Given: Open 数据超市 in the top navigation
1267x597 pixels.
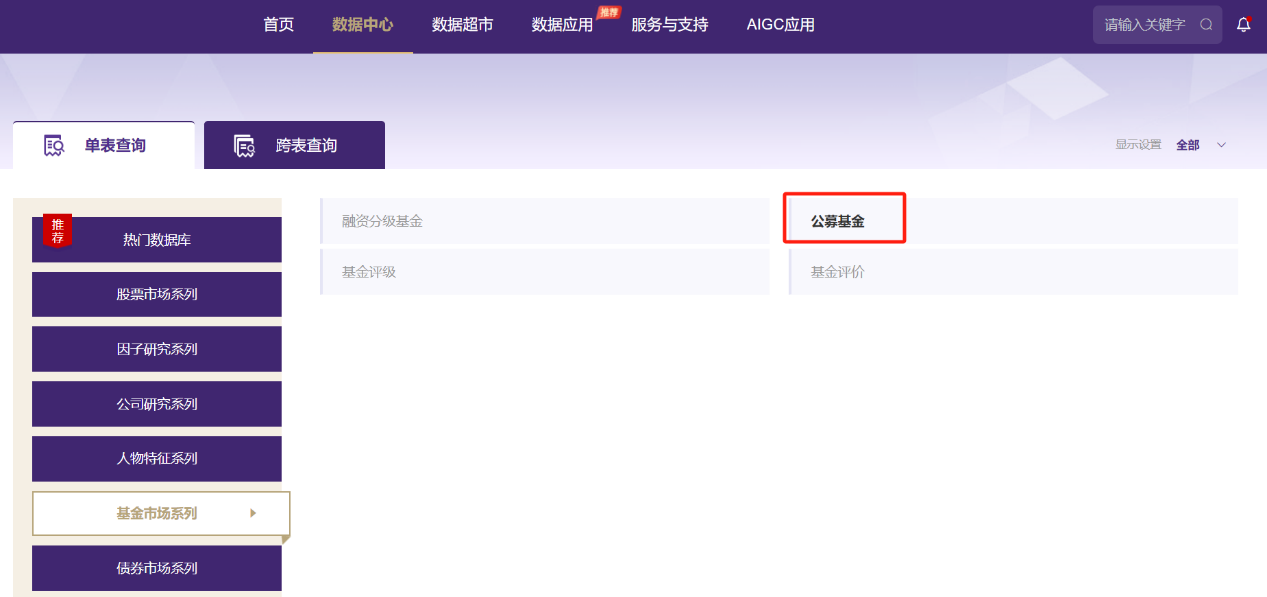Looking at the screenshot, I should tap(462, 25).
